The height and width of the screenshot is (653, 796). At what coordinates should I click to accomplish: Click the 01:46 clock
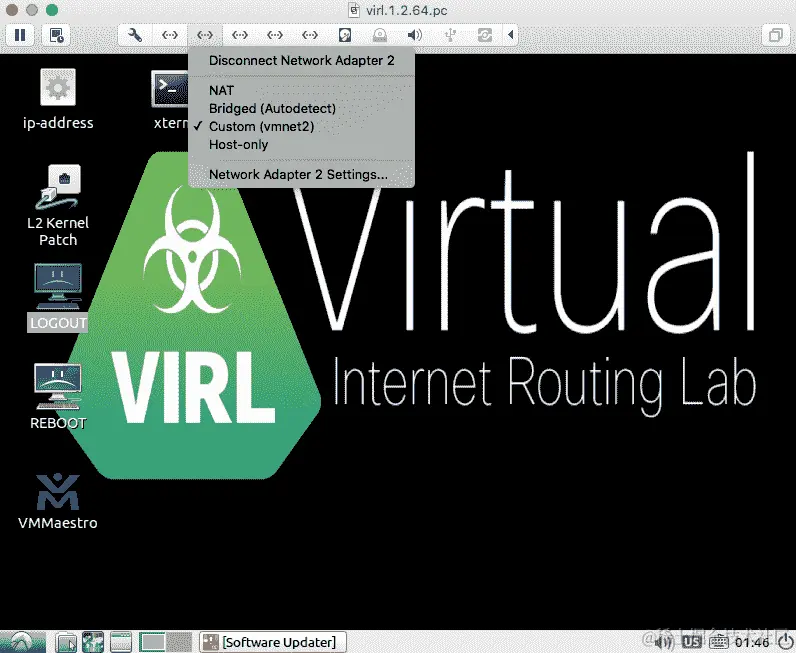(x=752, y=643)
